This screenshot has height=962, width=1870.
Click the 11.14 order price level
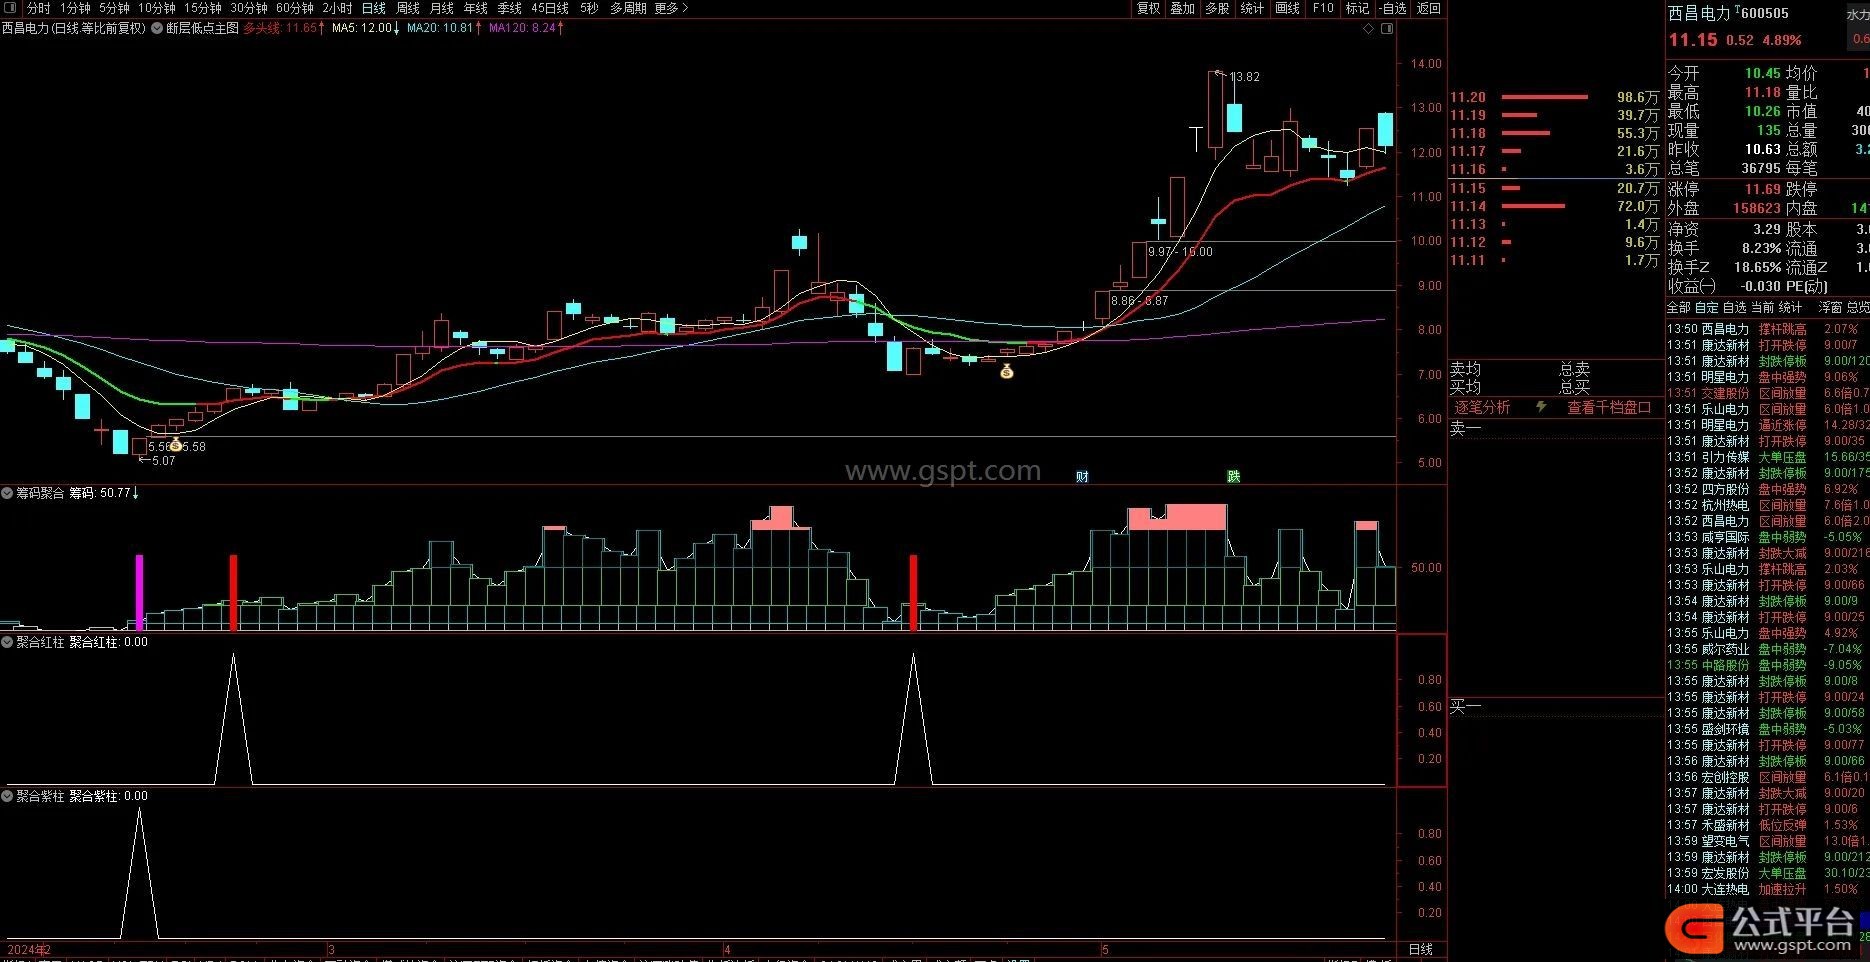(1468, 206)
